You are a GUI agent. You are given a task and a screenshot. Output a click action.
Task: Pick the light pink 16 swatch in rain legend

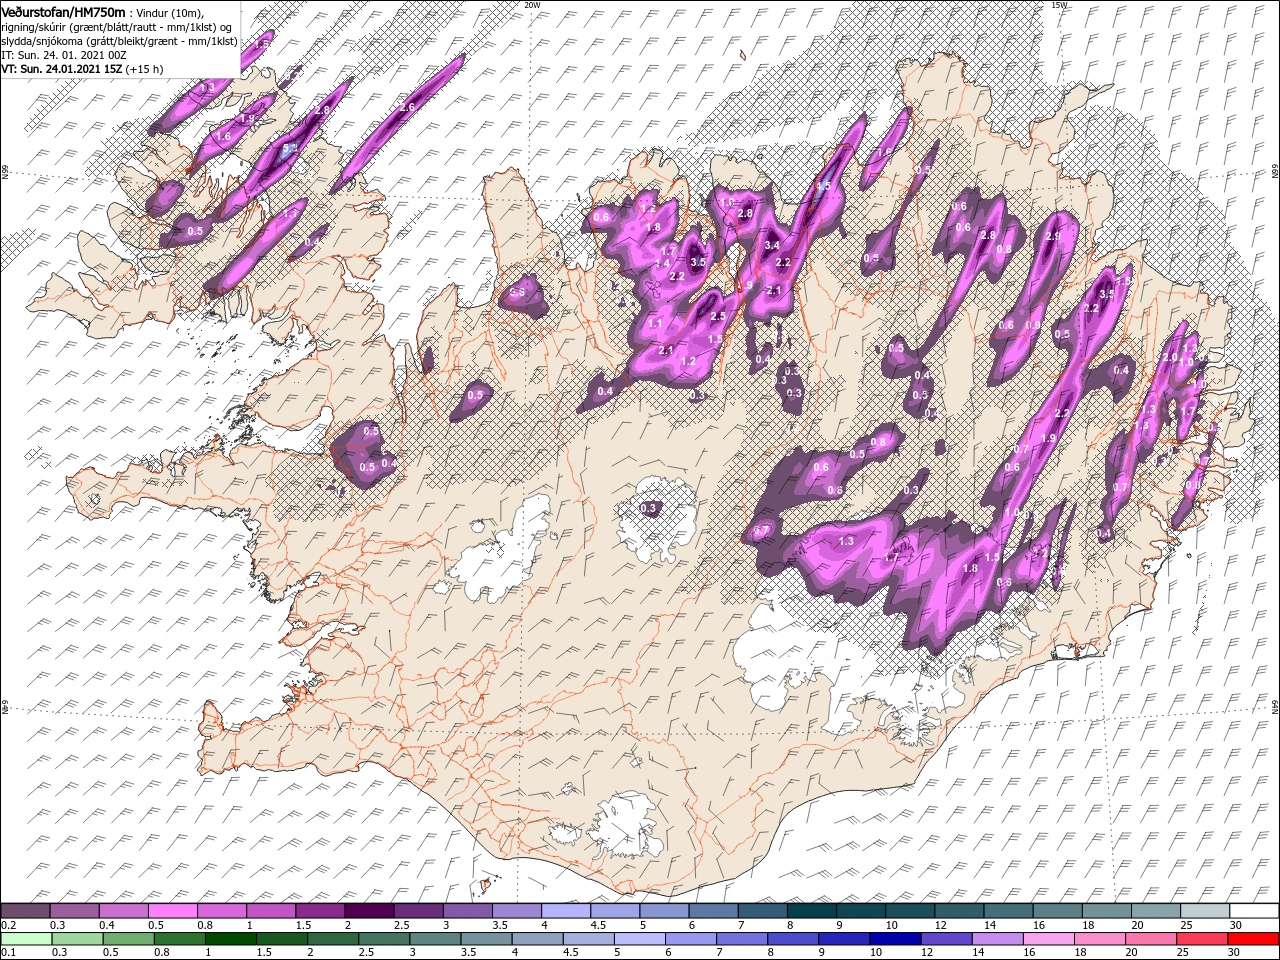(1049, 939)
